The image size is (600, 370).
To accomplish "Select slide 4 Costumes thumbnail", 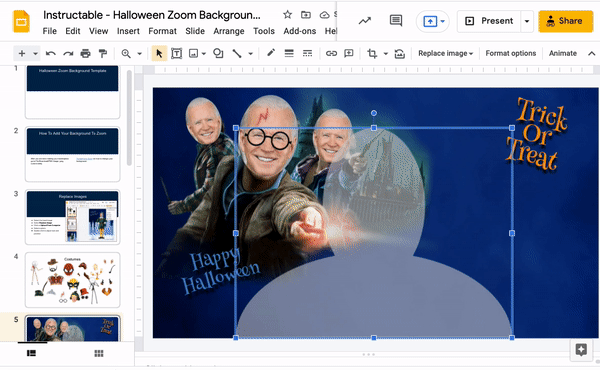I will pos(72,280).
